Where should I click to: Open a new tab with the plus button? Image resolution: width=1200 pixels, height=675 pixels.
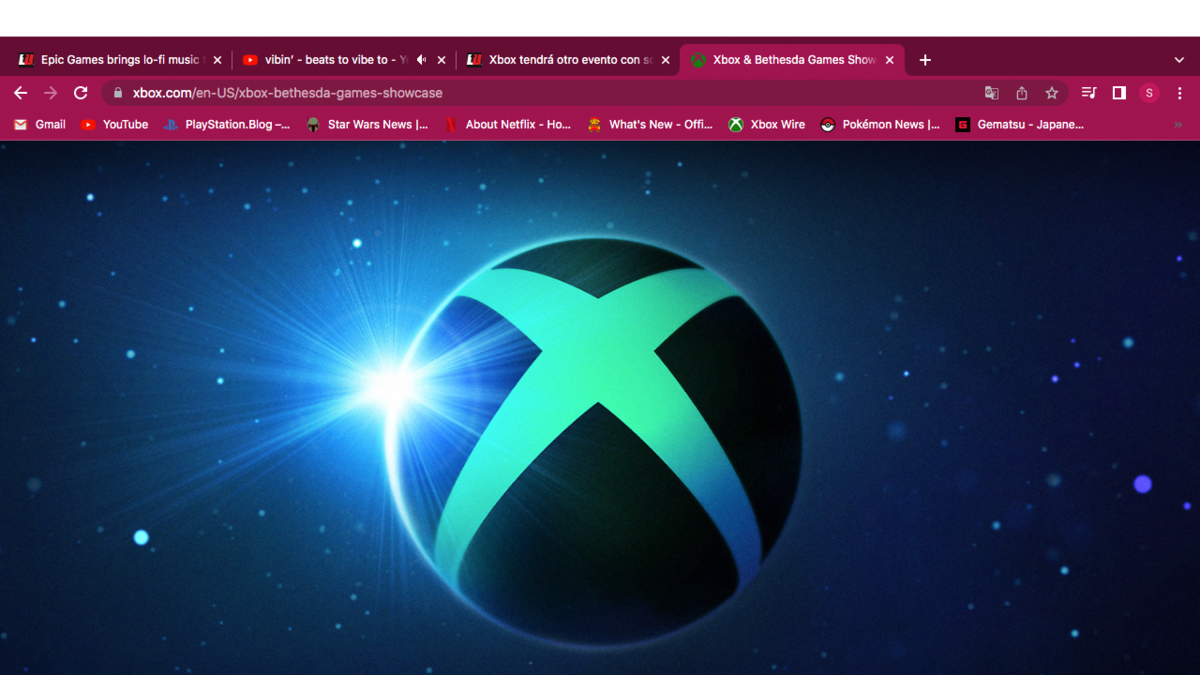click(x=925, y=60)
